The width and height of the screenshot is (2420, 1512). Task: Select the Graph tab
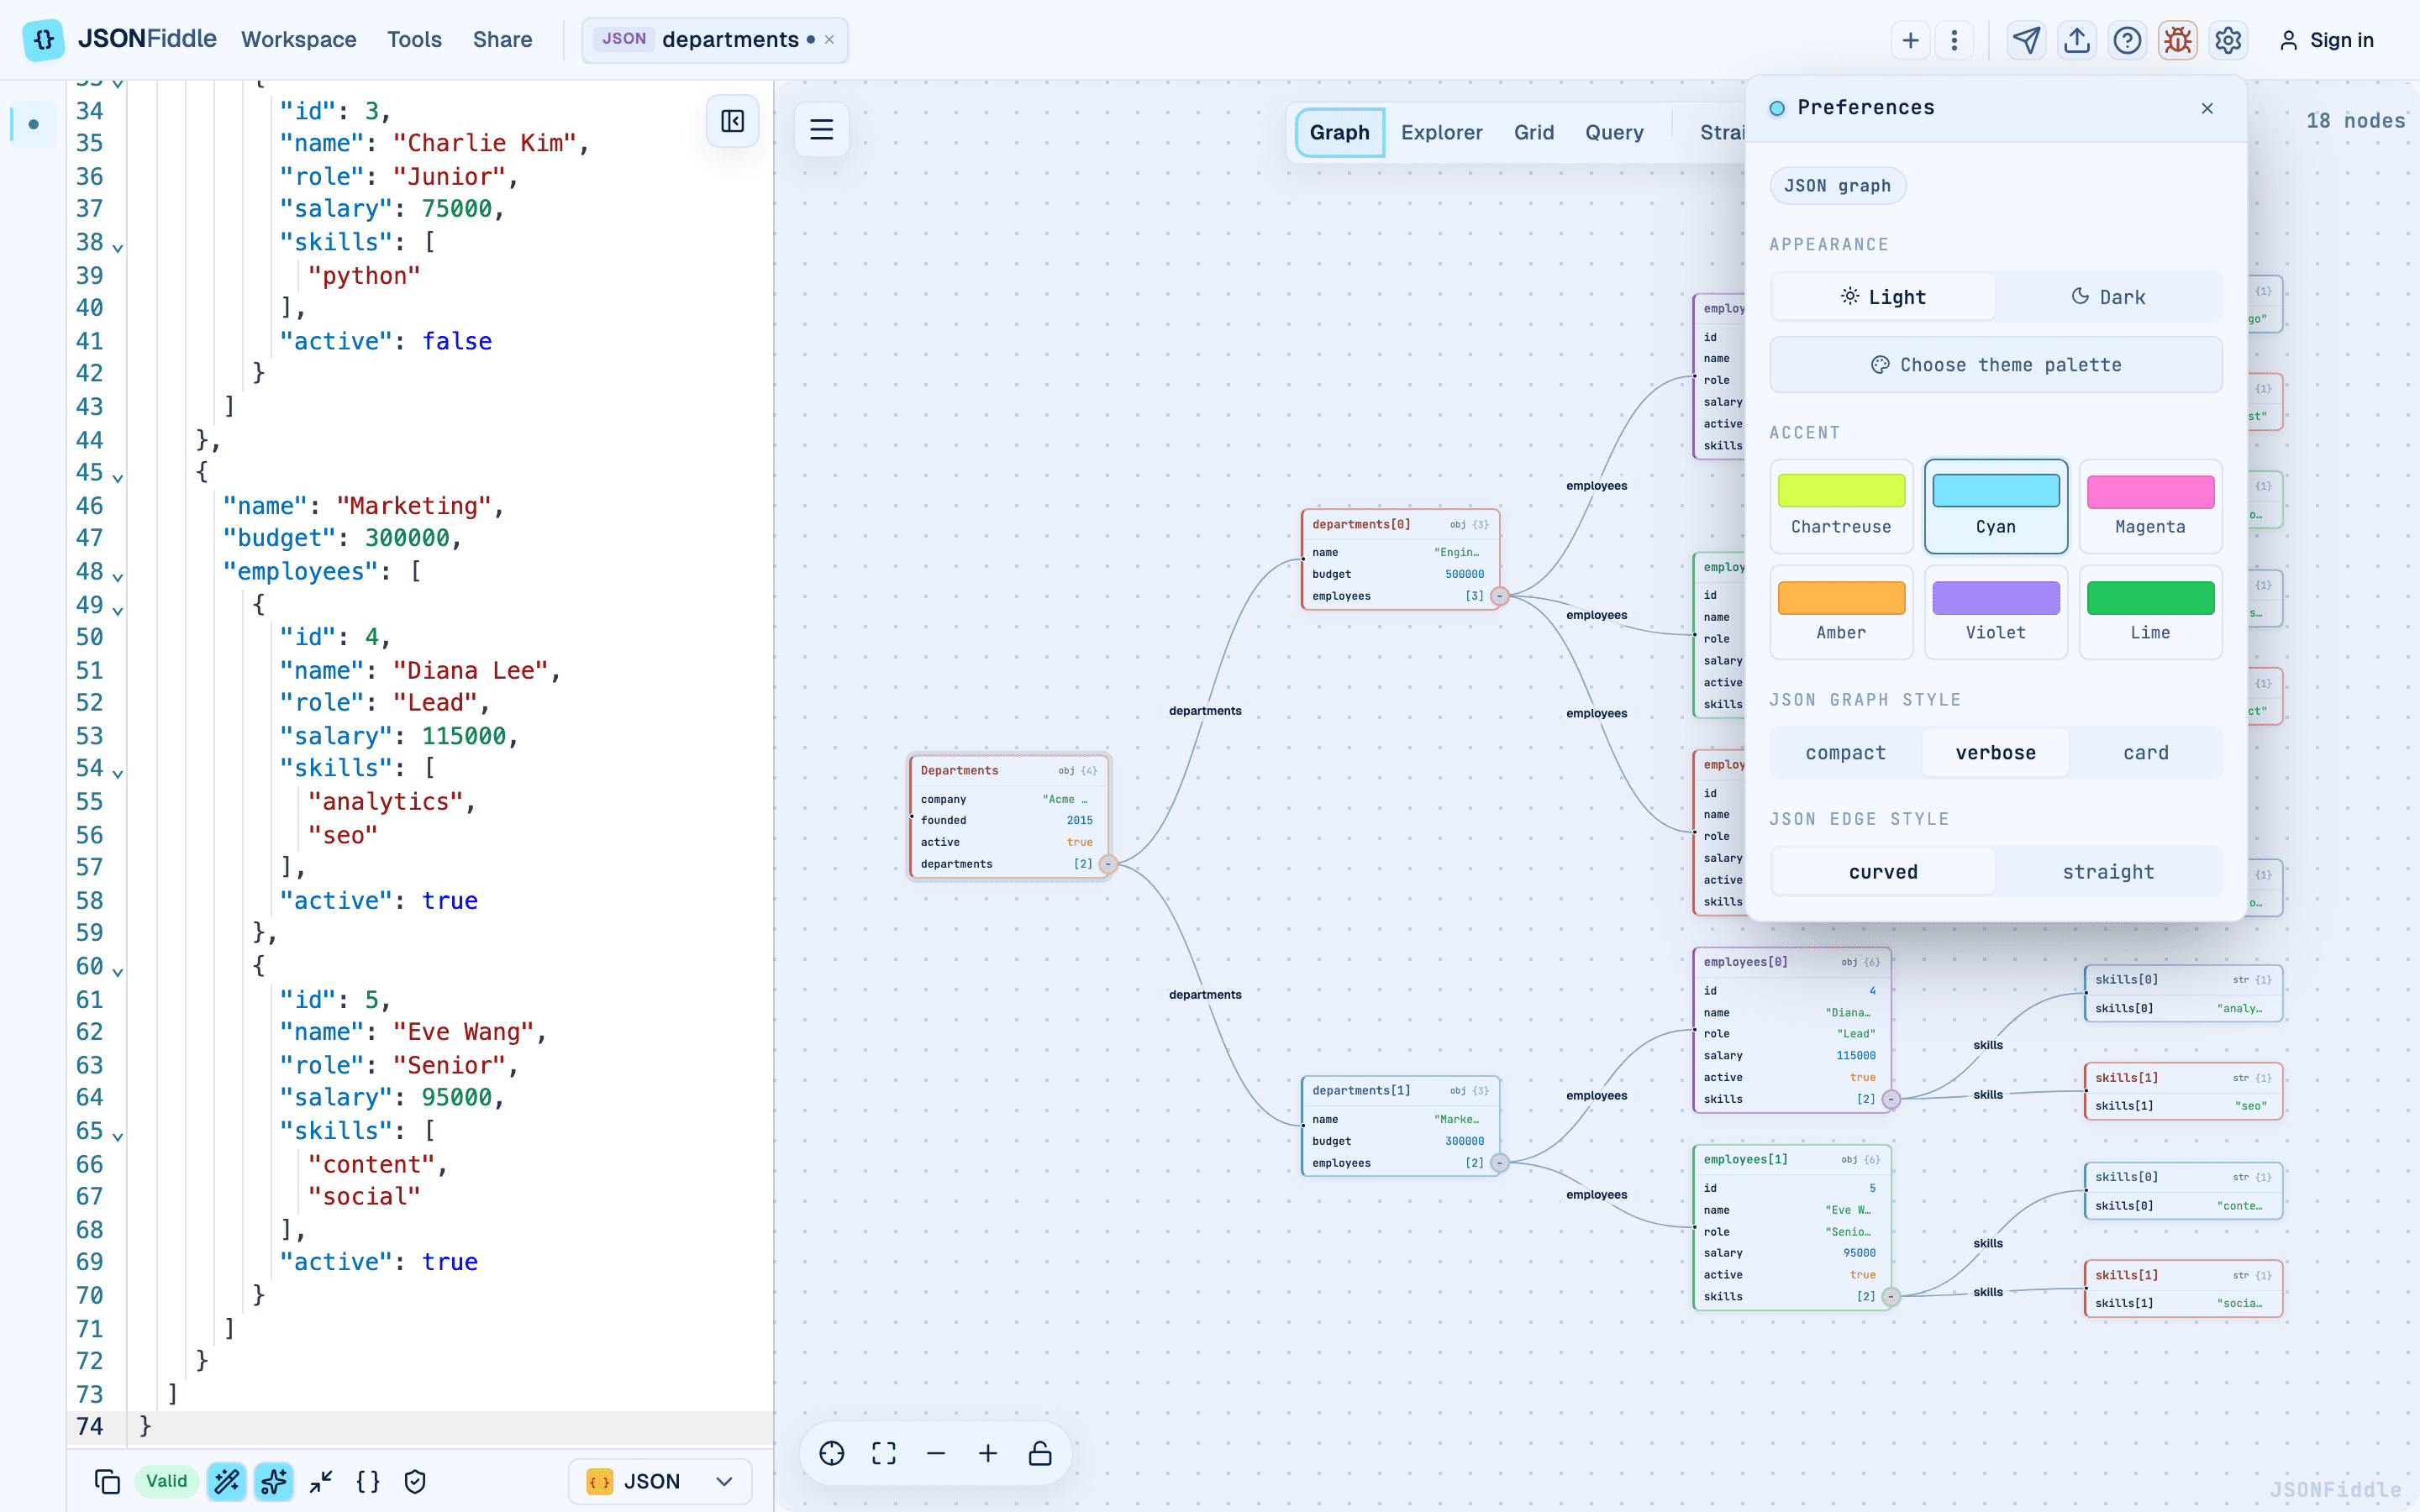coord(1340,132)
